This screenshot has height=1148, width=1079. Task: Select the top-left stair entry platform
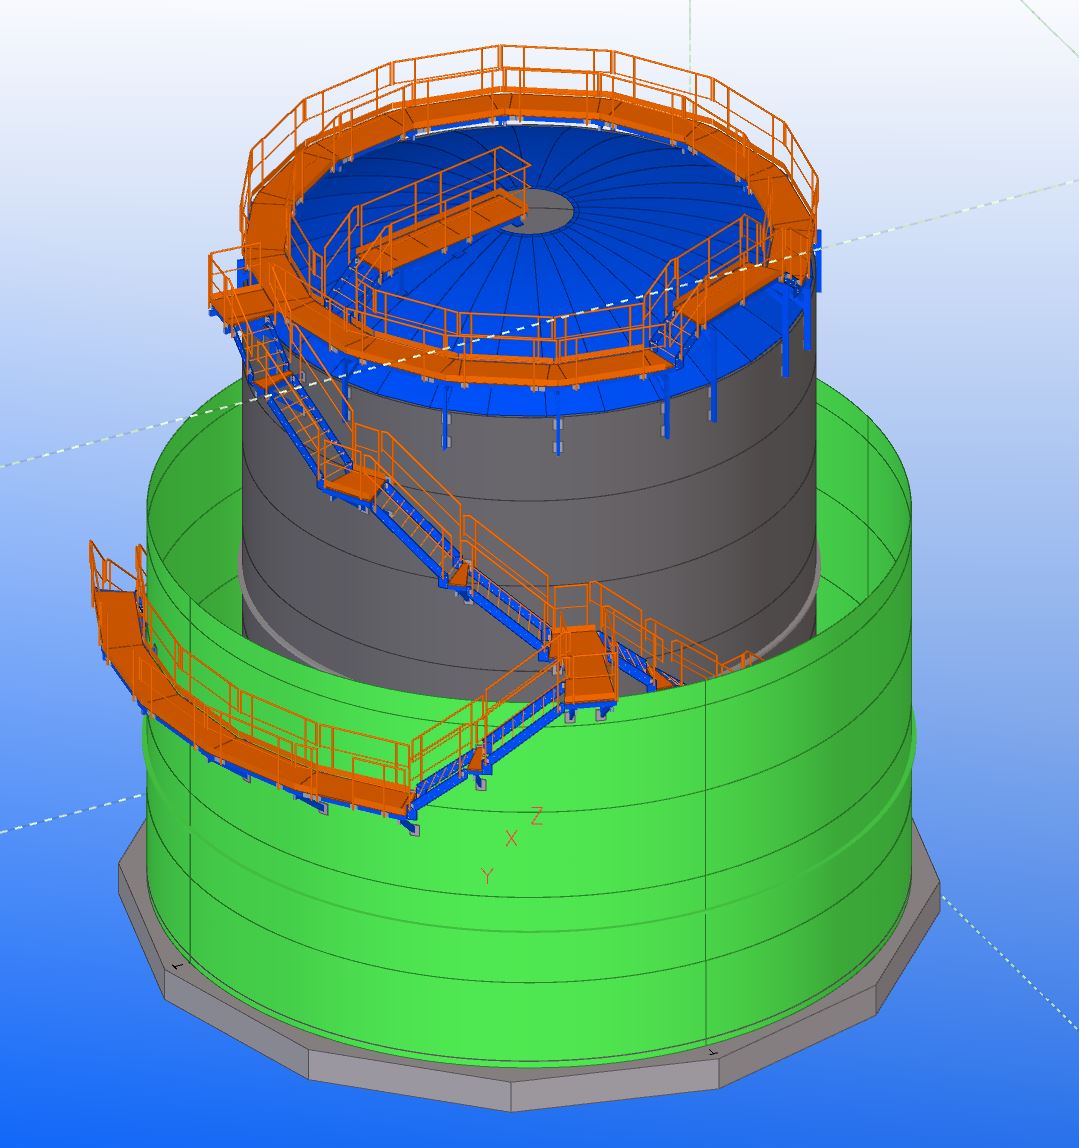(238, 300)
